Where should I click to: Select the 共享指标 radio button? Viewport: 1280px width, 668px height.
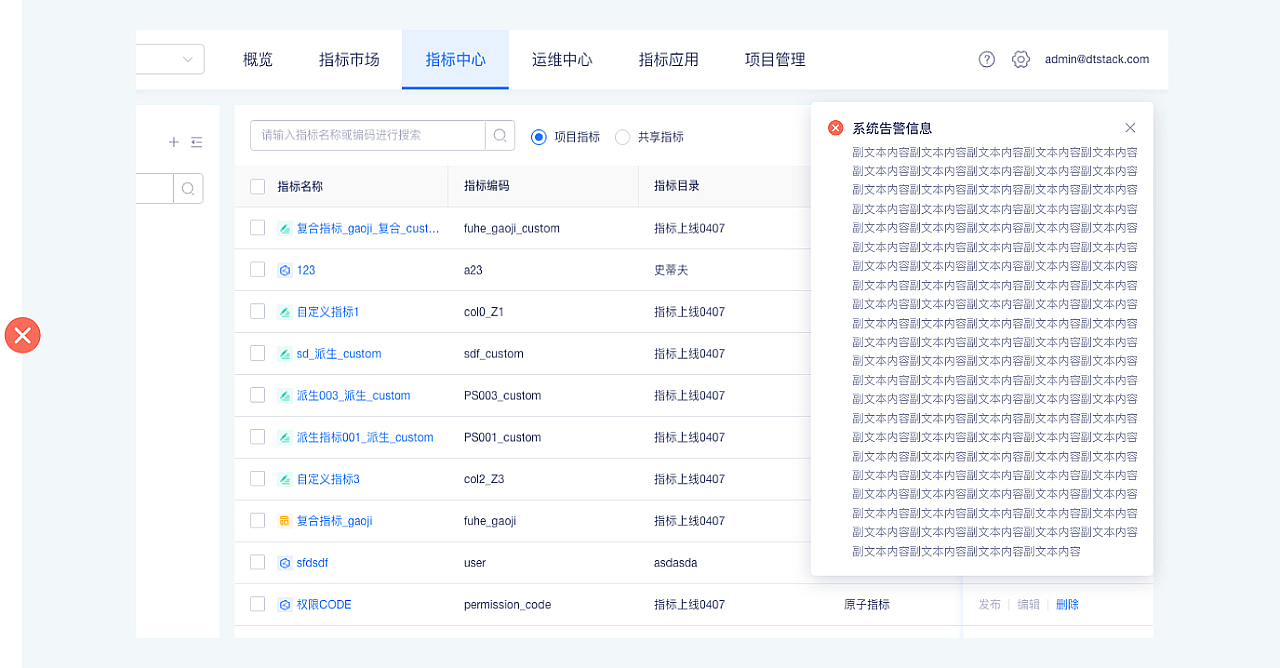622,137
